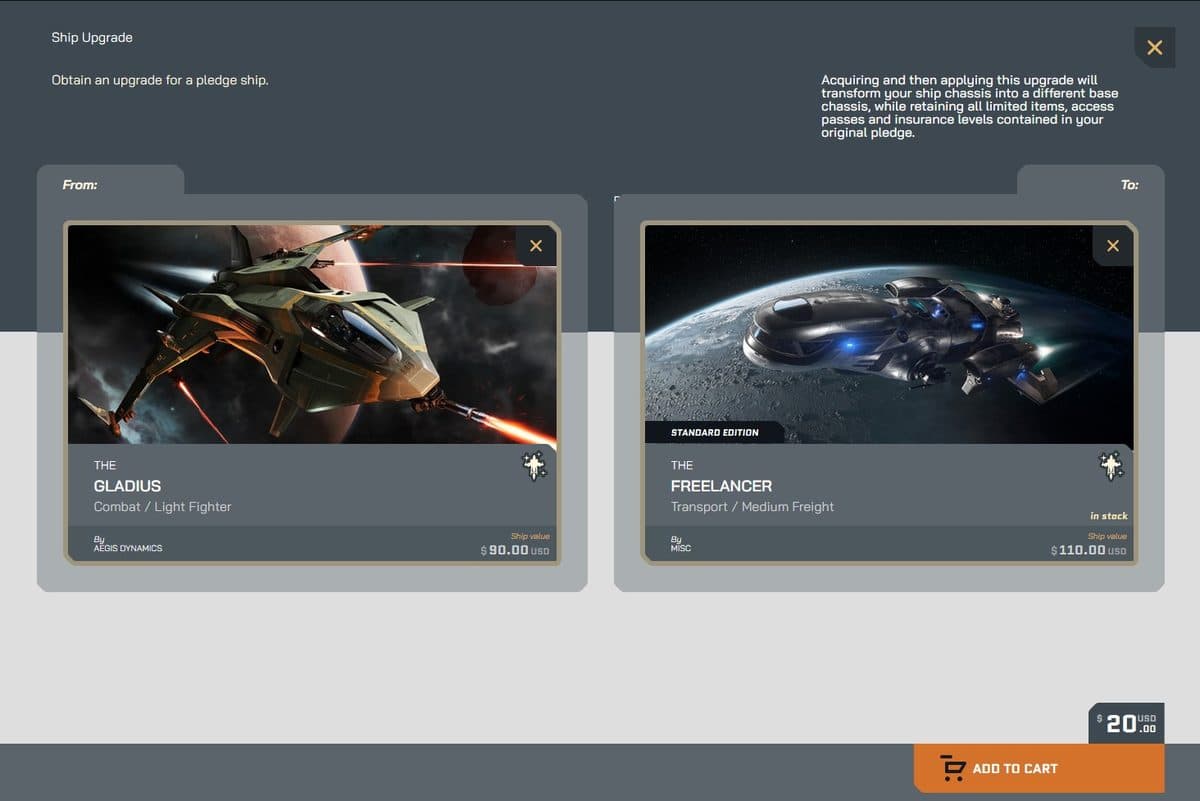Viewport: 1200px width, 801px height.
Task: Add the upgrade to cart
Action: pos(1039,768)
